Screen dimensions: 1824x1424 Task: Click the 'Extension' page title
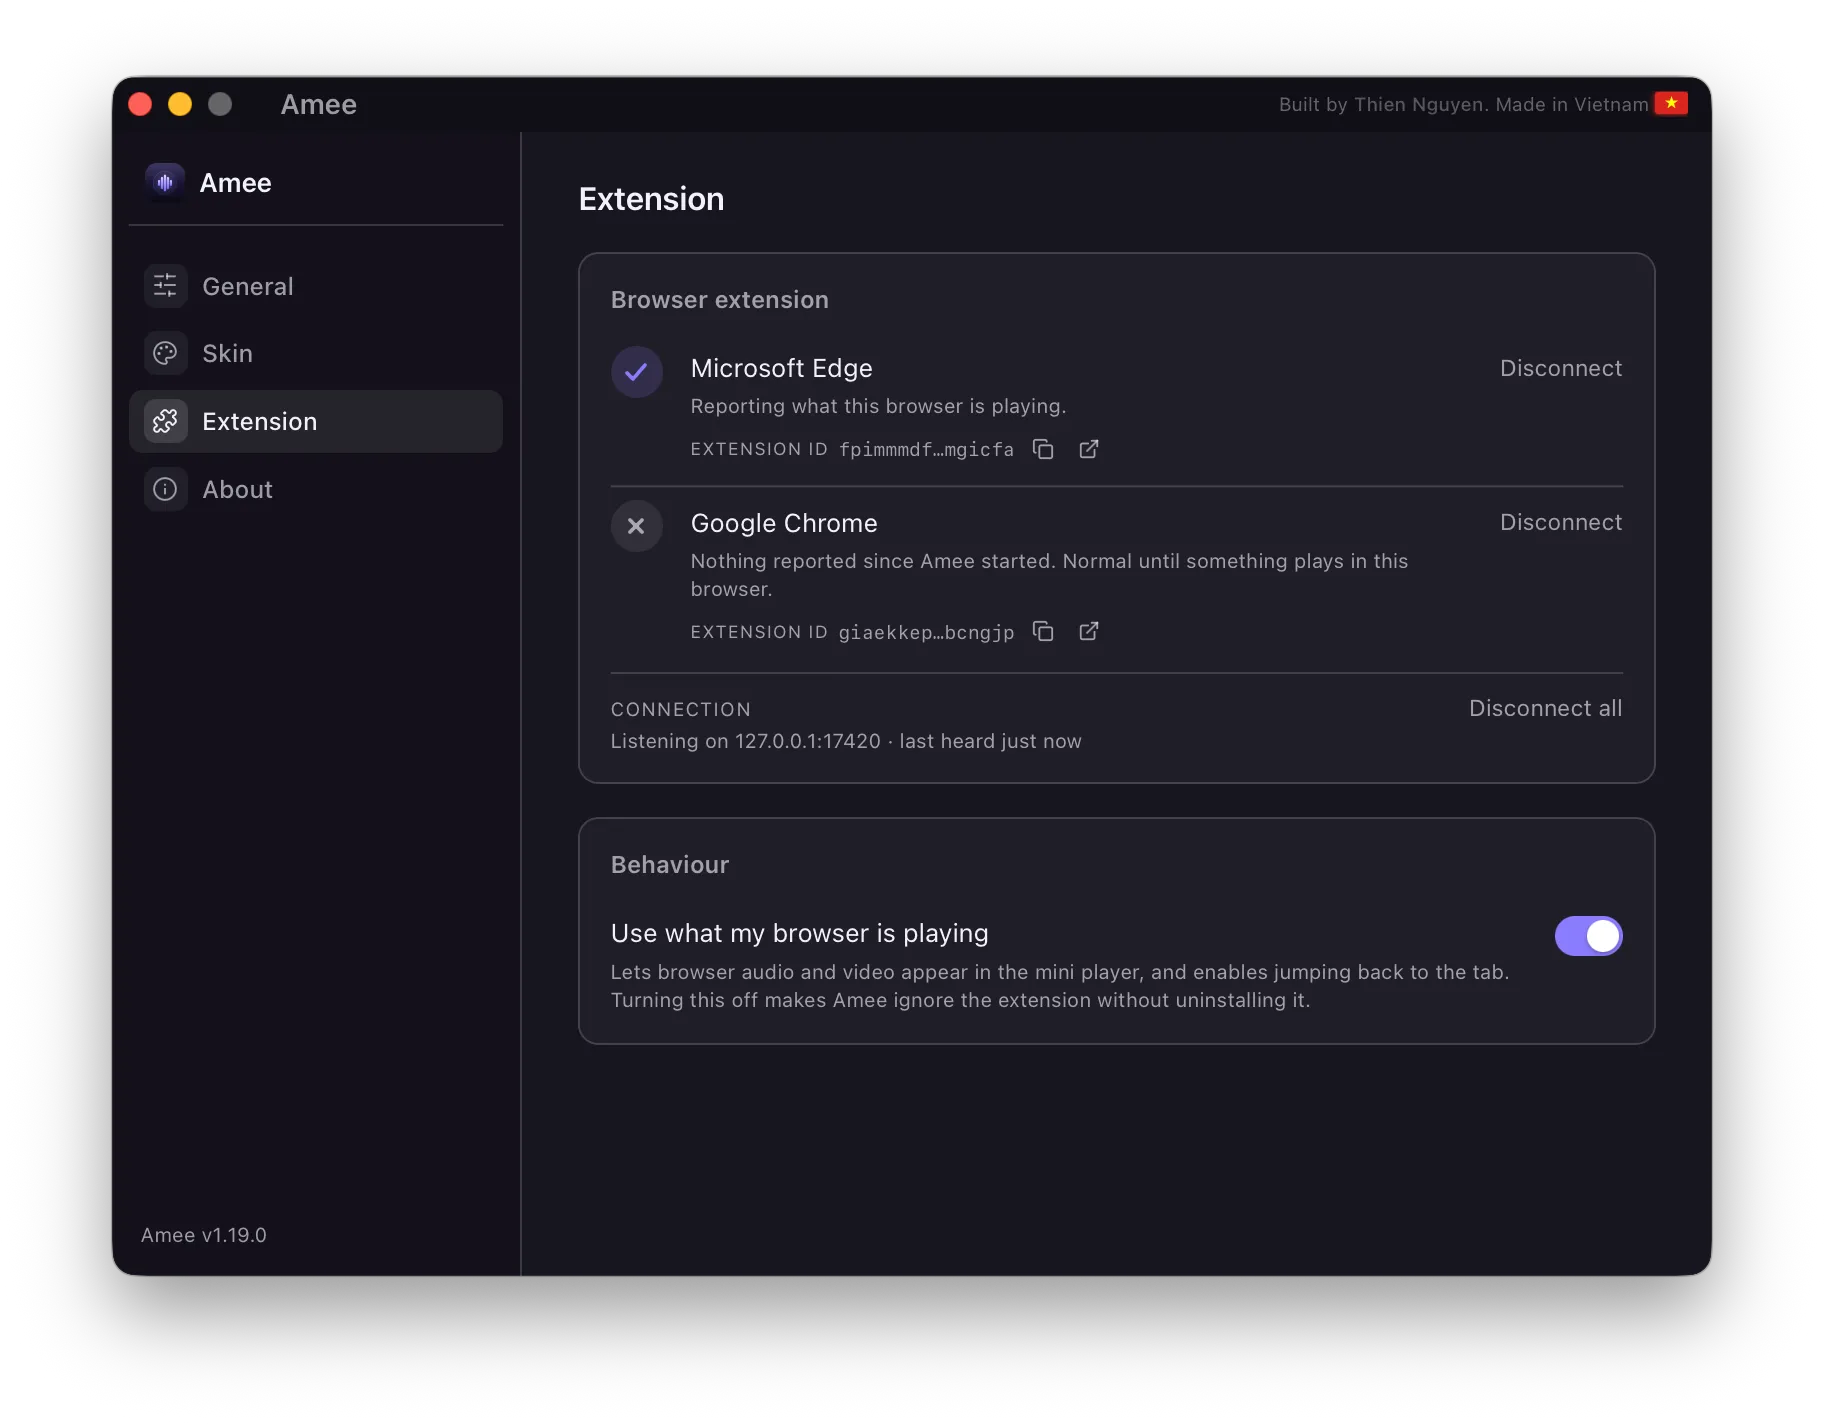pyautogui.click(x=651, y=199)
